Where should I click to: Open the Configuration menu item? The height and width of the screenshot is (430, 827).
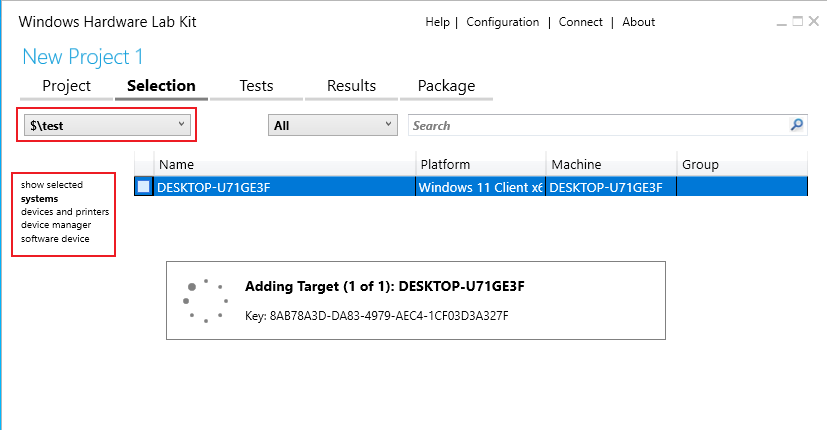point(502,22)
